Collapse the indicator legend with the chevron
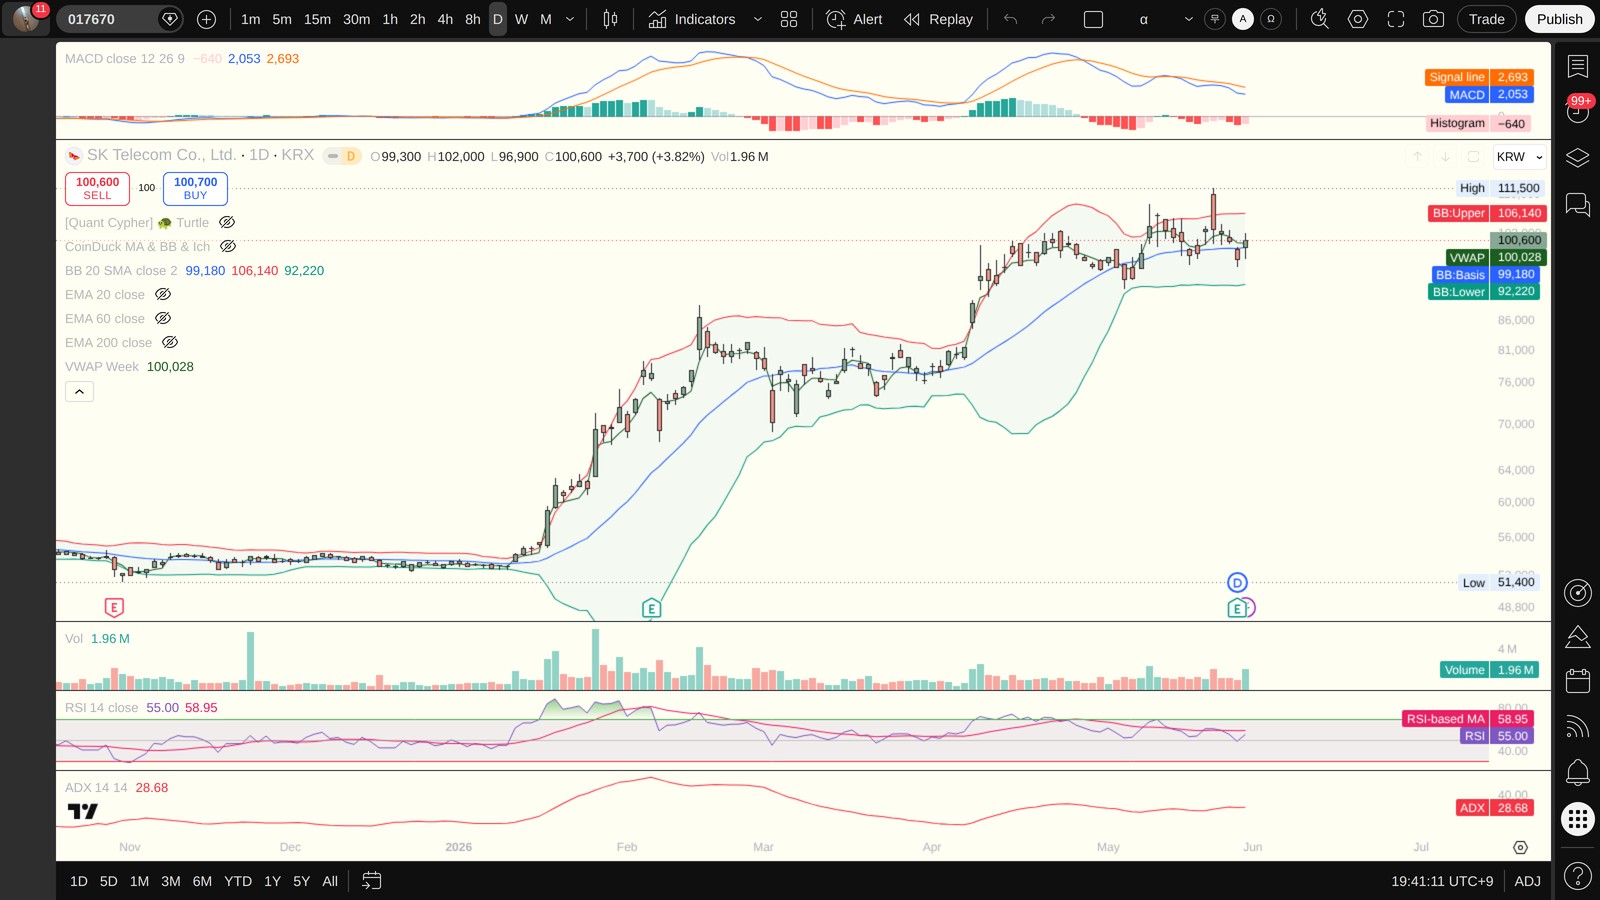This screenshot has width=1600, height=900. coord(79,392)
